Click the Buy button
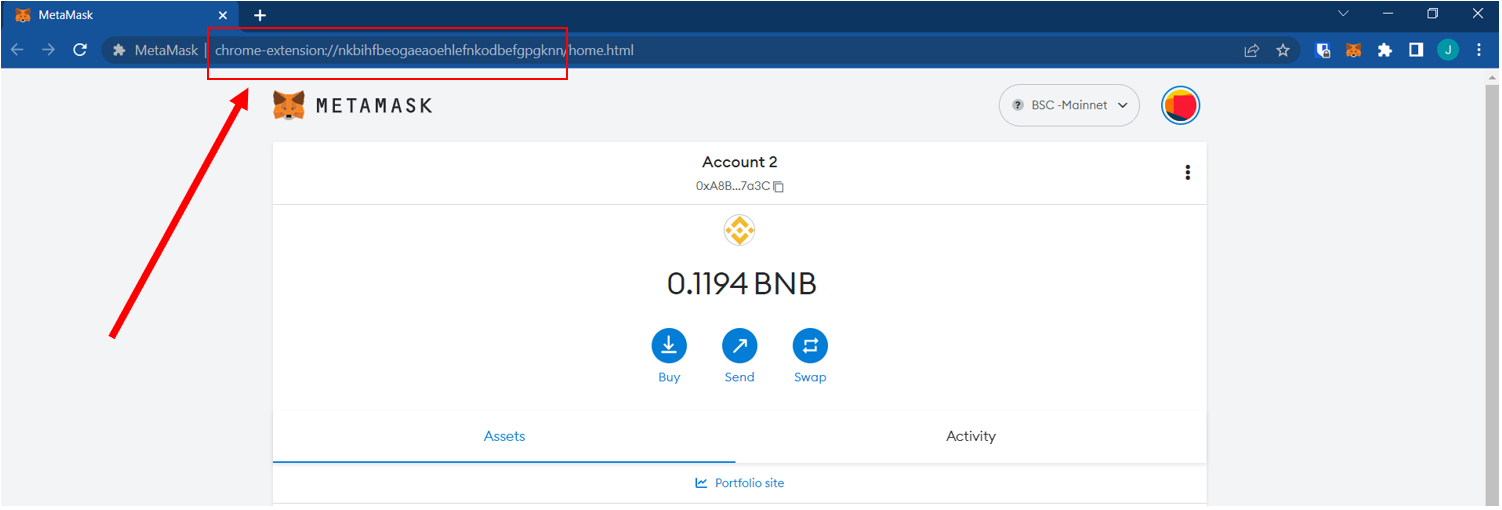 (x=669, y=356)
